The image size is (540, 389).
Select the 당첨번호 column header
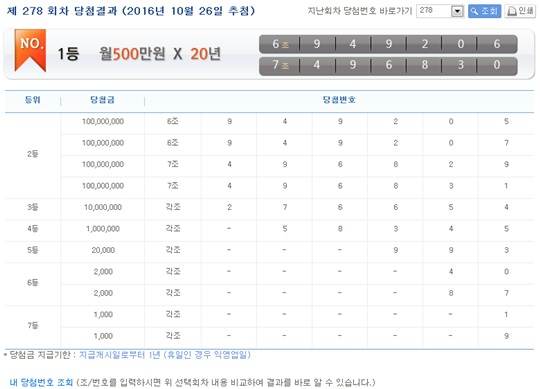339,100
